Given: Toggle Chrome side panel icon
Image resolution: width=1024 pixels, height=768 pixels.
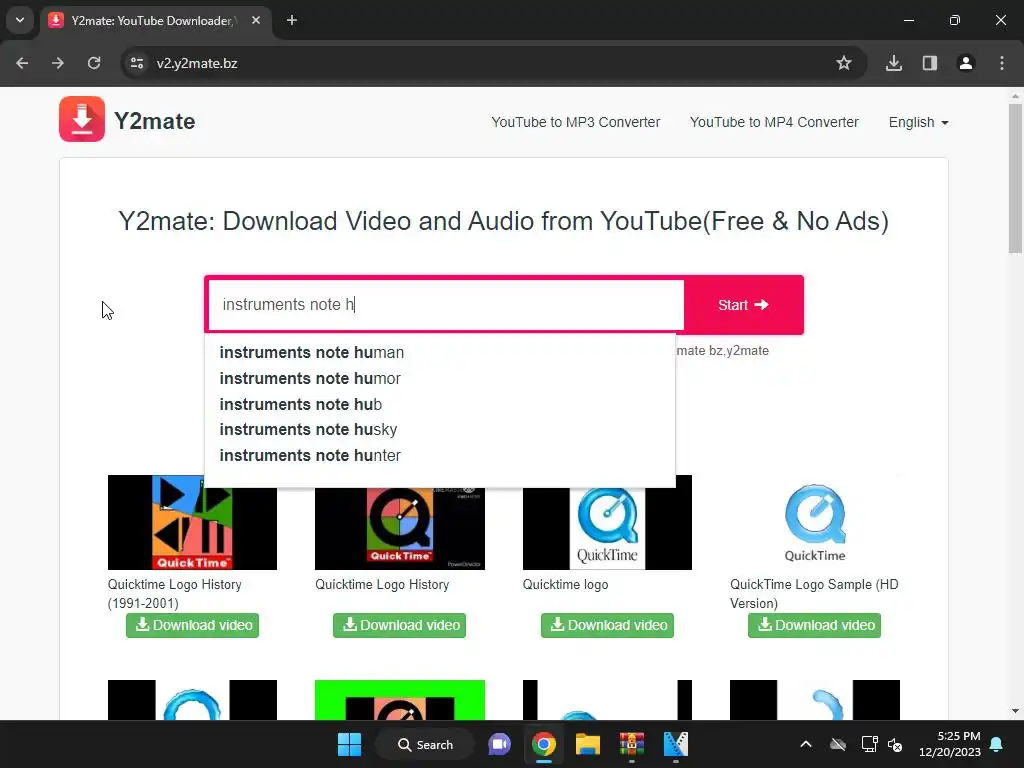Looking at the screenshot, I should pos(930,63).
